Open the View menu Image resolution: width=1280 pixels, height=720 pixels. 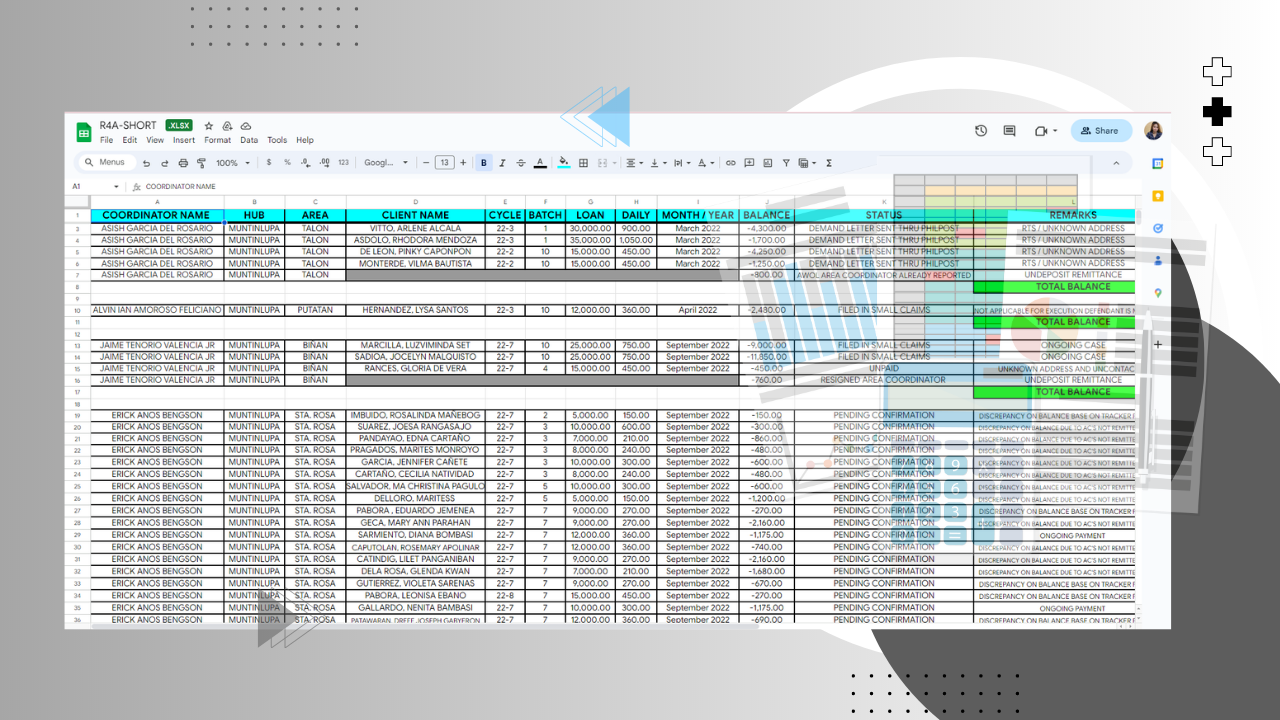155,141
